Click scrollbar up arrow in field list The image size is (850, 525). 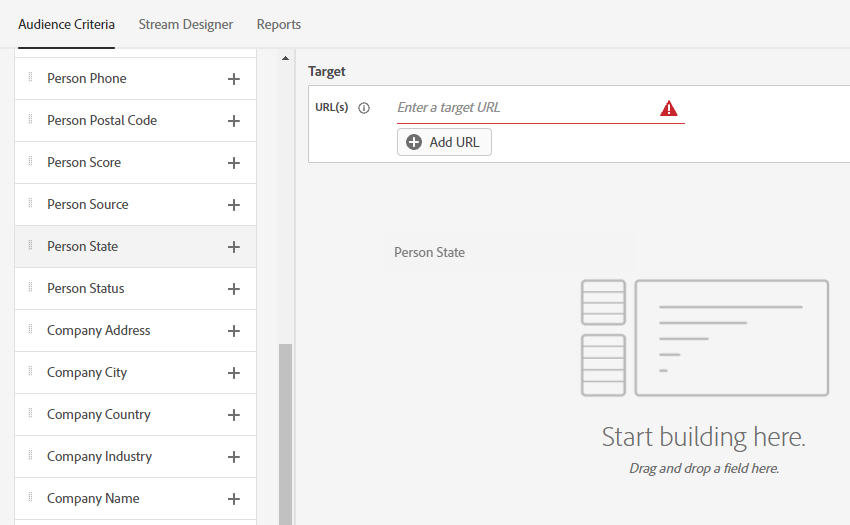coord(285,59)
